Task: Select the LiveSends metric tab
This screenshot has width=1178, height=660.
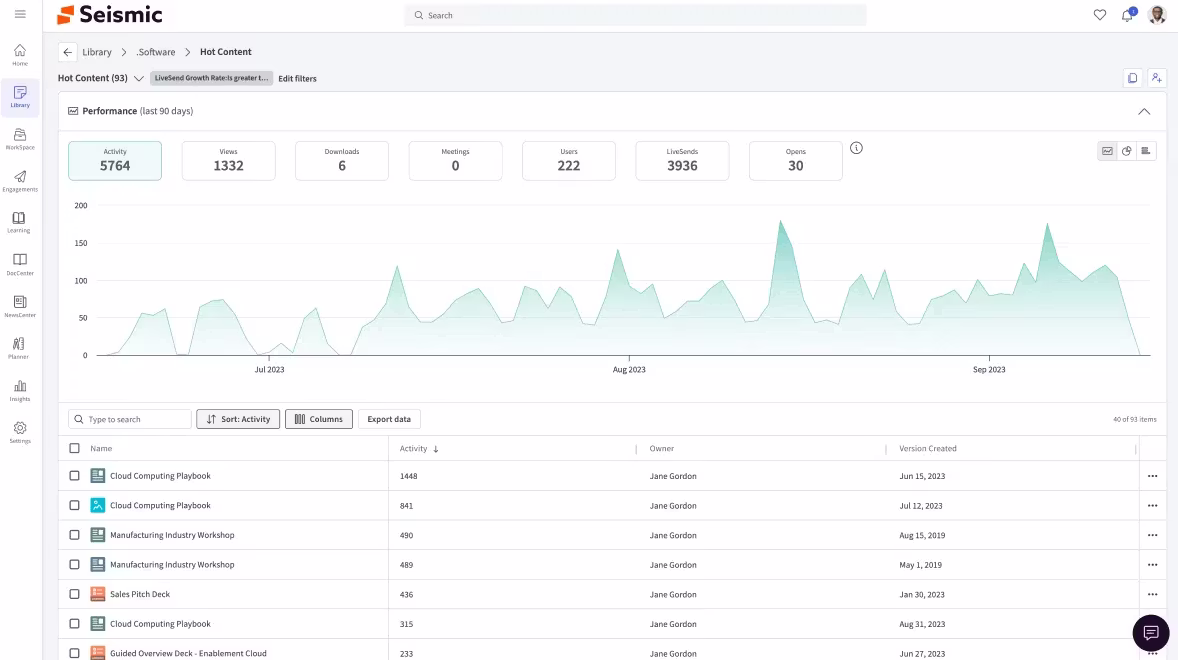Action: pyautogui.click(x=682, y=161)
